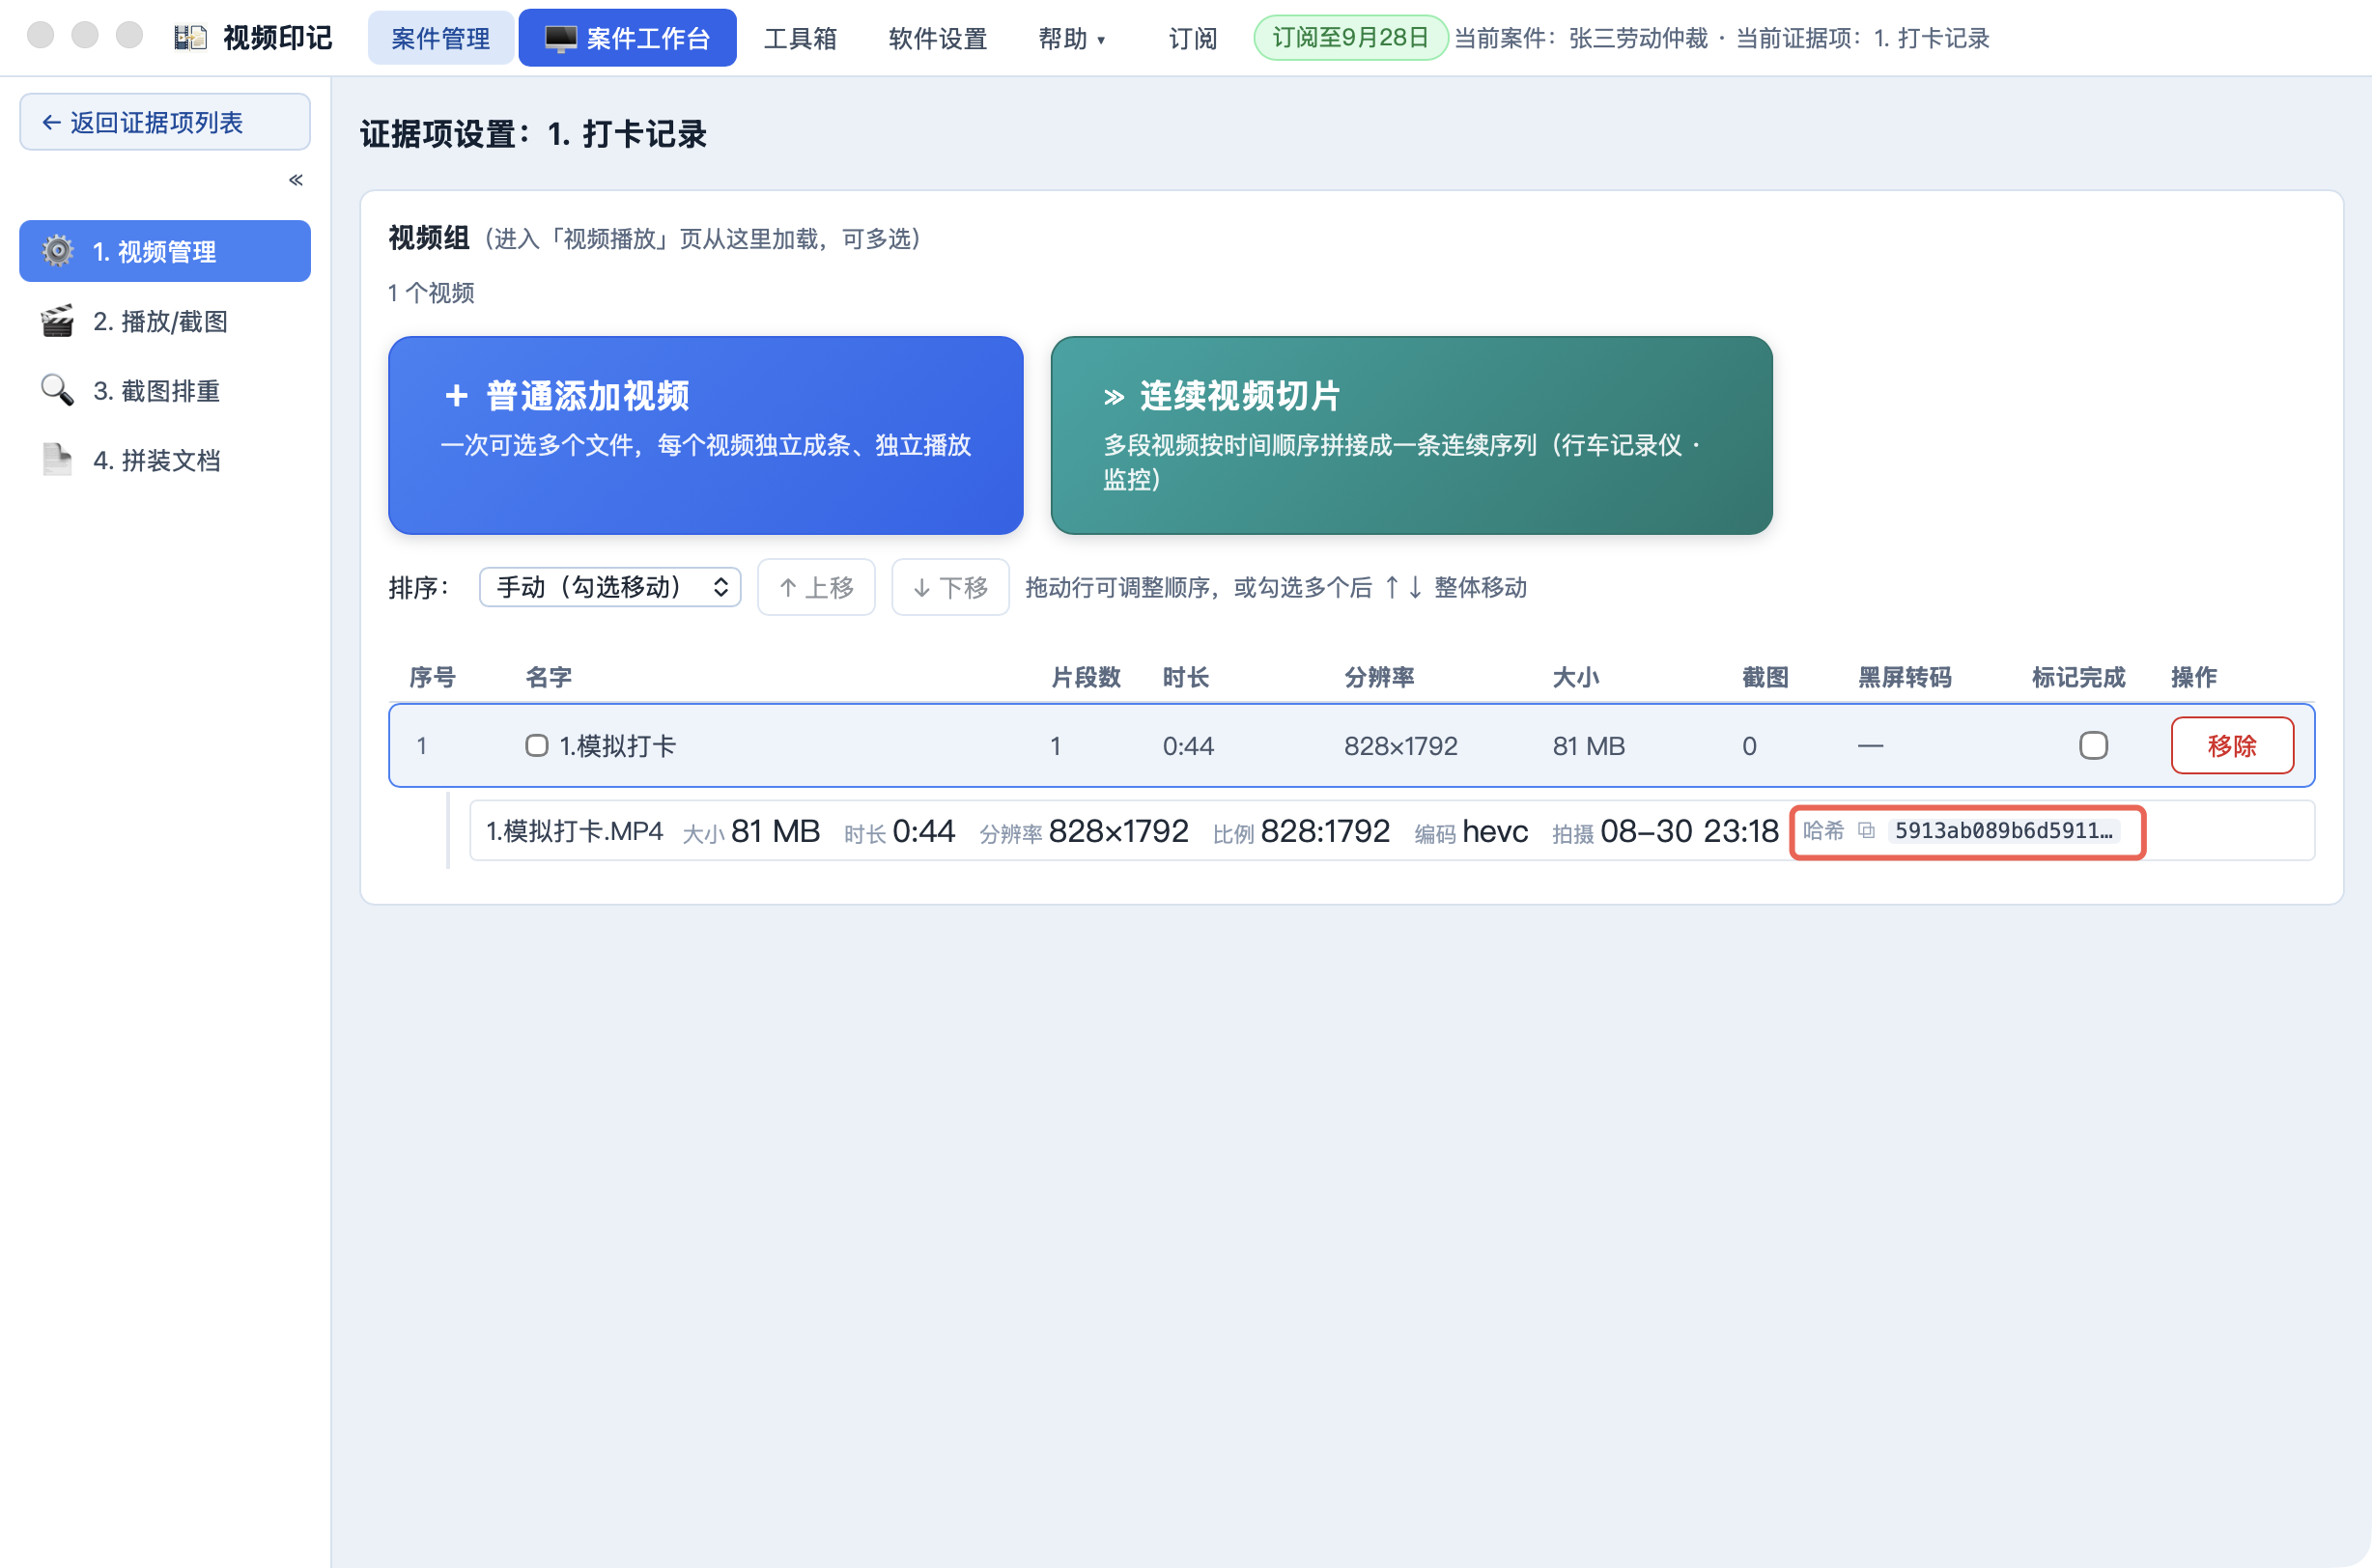
Task: Click 返回证据项列表 button
Action: (x=165, y=122)
